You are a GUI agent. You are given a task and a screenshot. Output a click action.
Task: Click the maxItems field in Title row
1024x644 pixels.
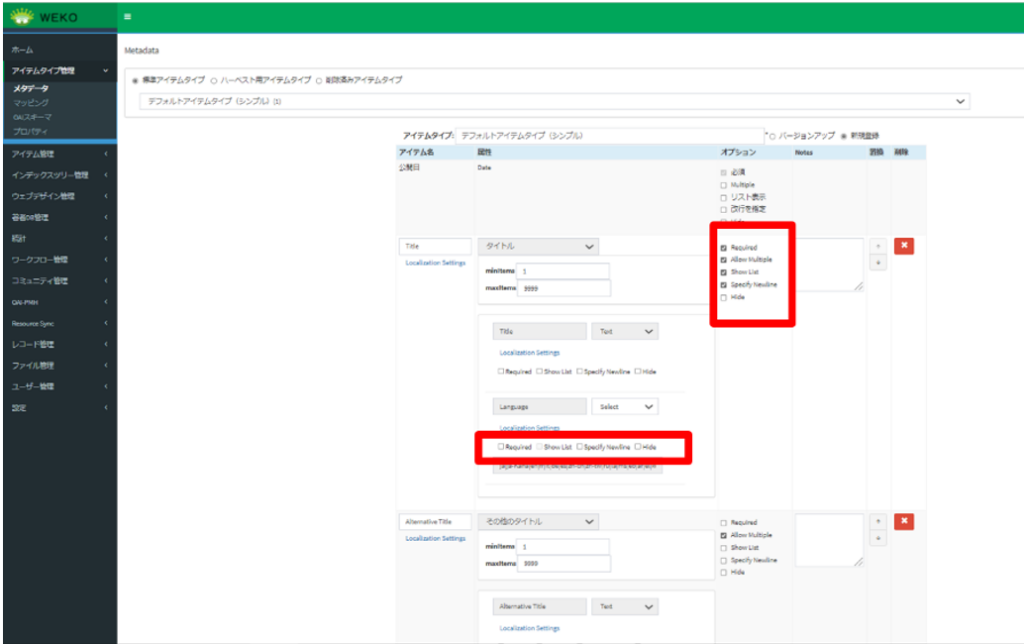click(x=562, y=289)
